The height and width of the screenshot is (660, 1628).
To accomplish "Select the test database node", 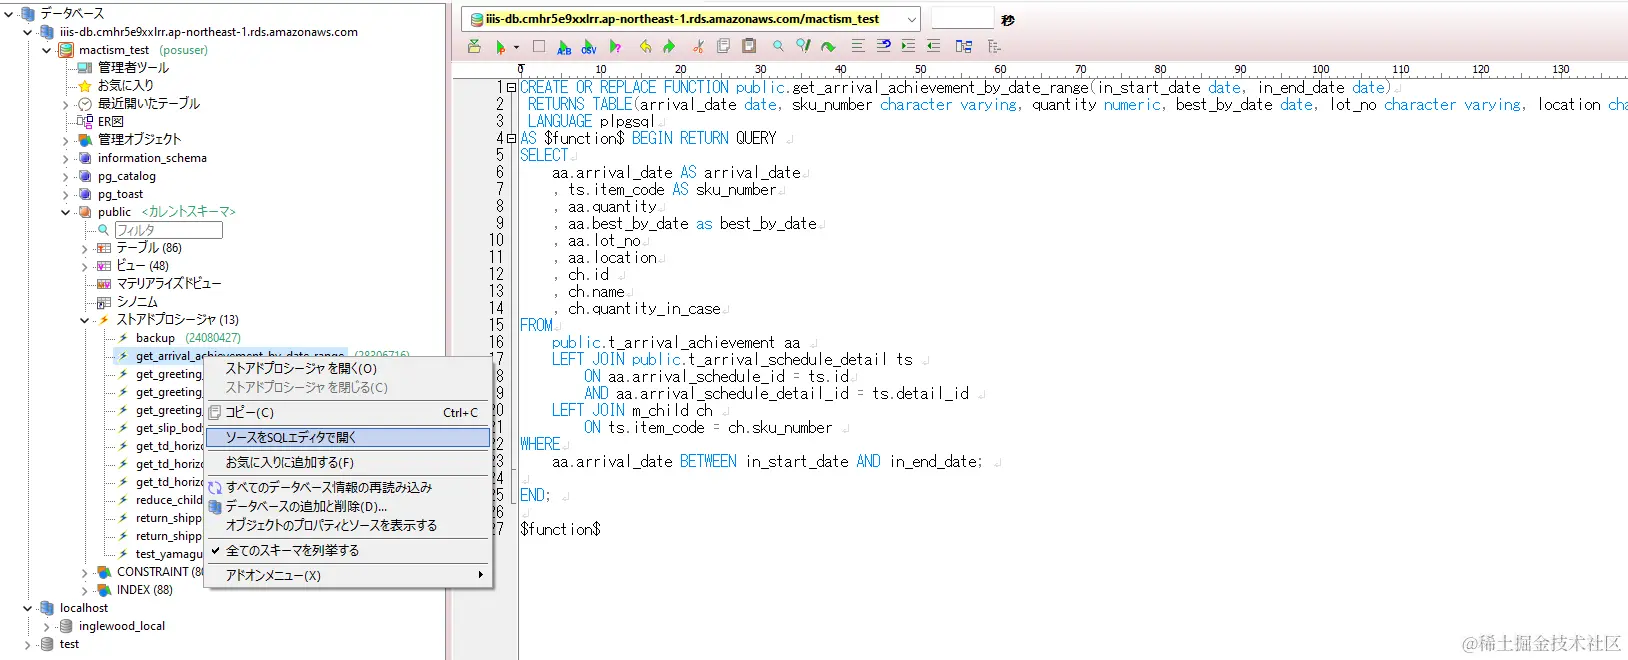I will click(69, 644).
